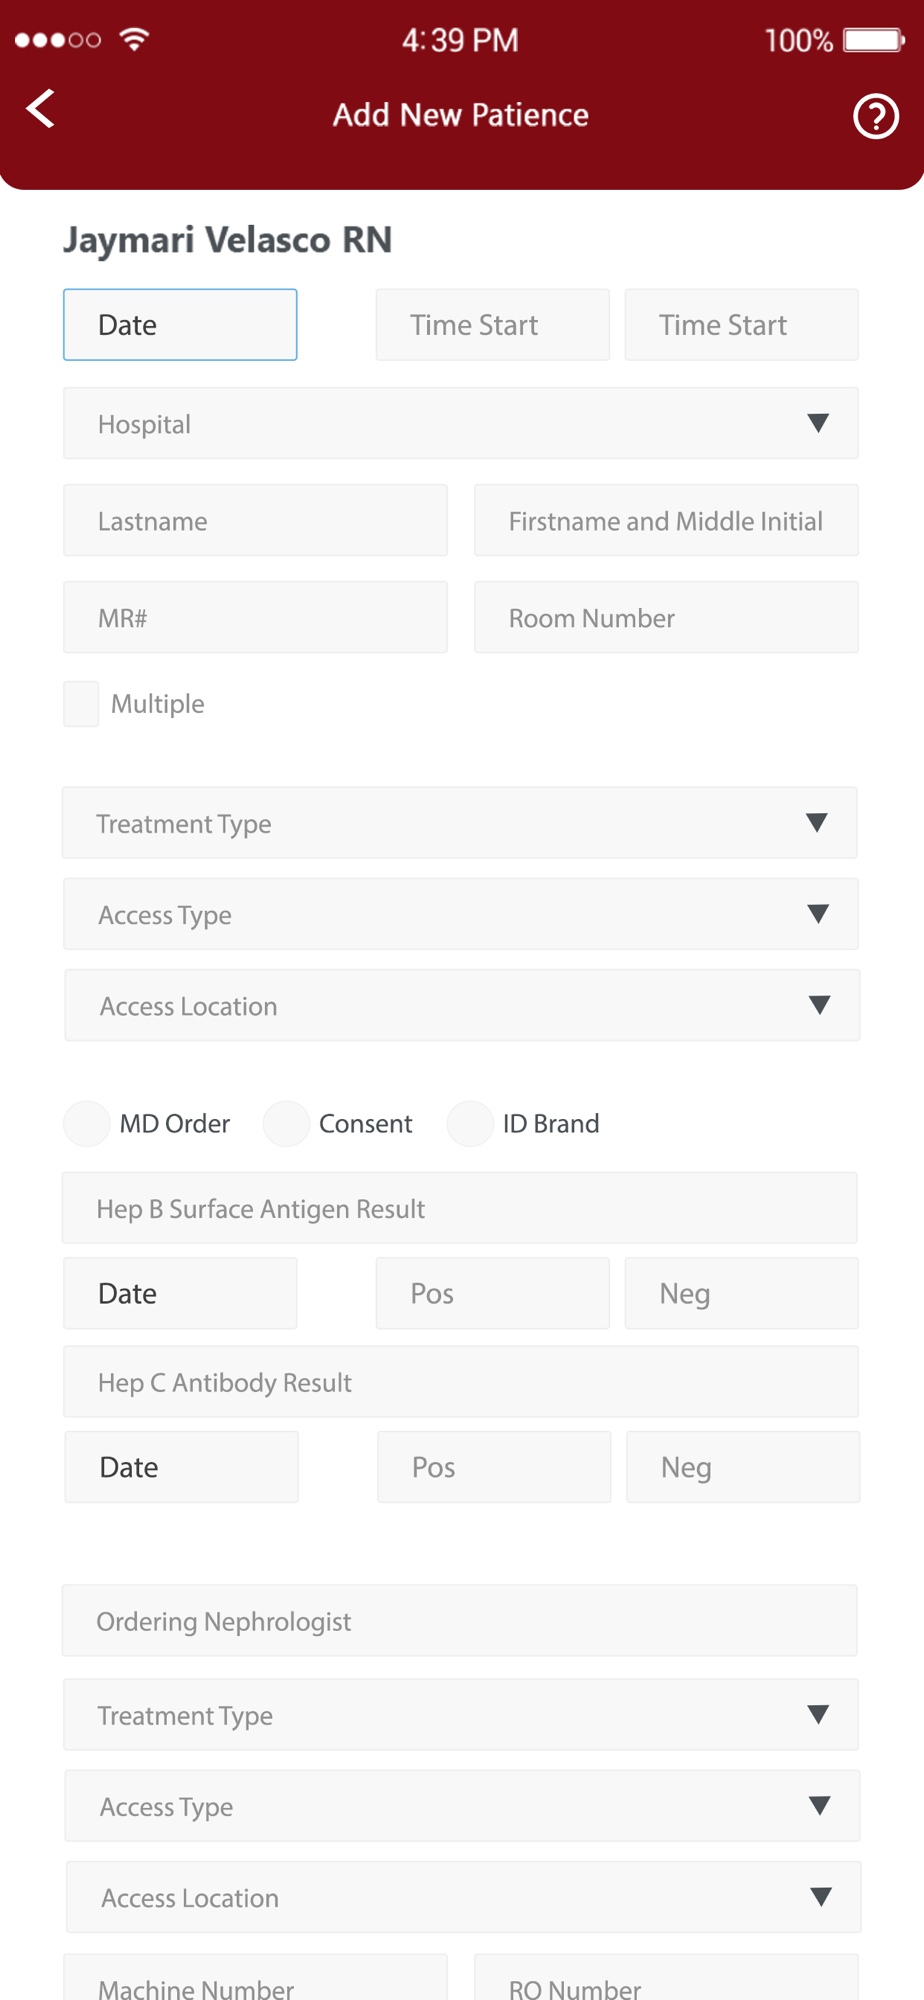Tap the back arrow icon
This screenshot has width=924, height=2000.
[40, 109]
